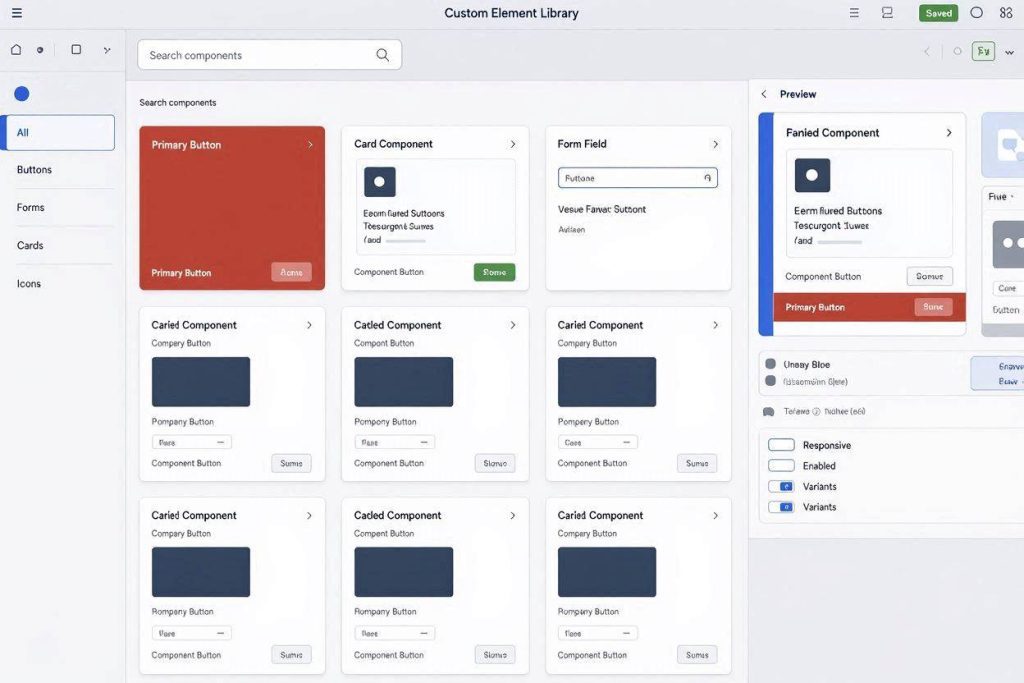Open the list view icon in header
Viewport: 1024px width, 683px height.
(x=854, y=13)
